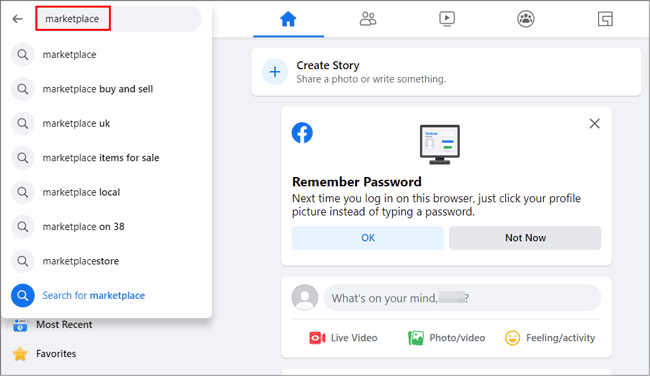Click the profile avatar beside post box
Viewport: 650px width, 376px height.
point(305,297)
